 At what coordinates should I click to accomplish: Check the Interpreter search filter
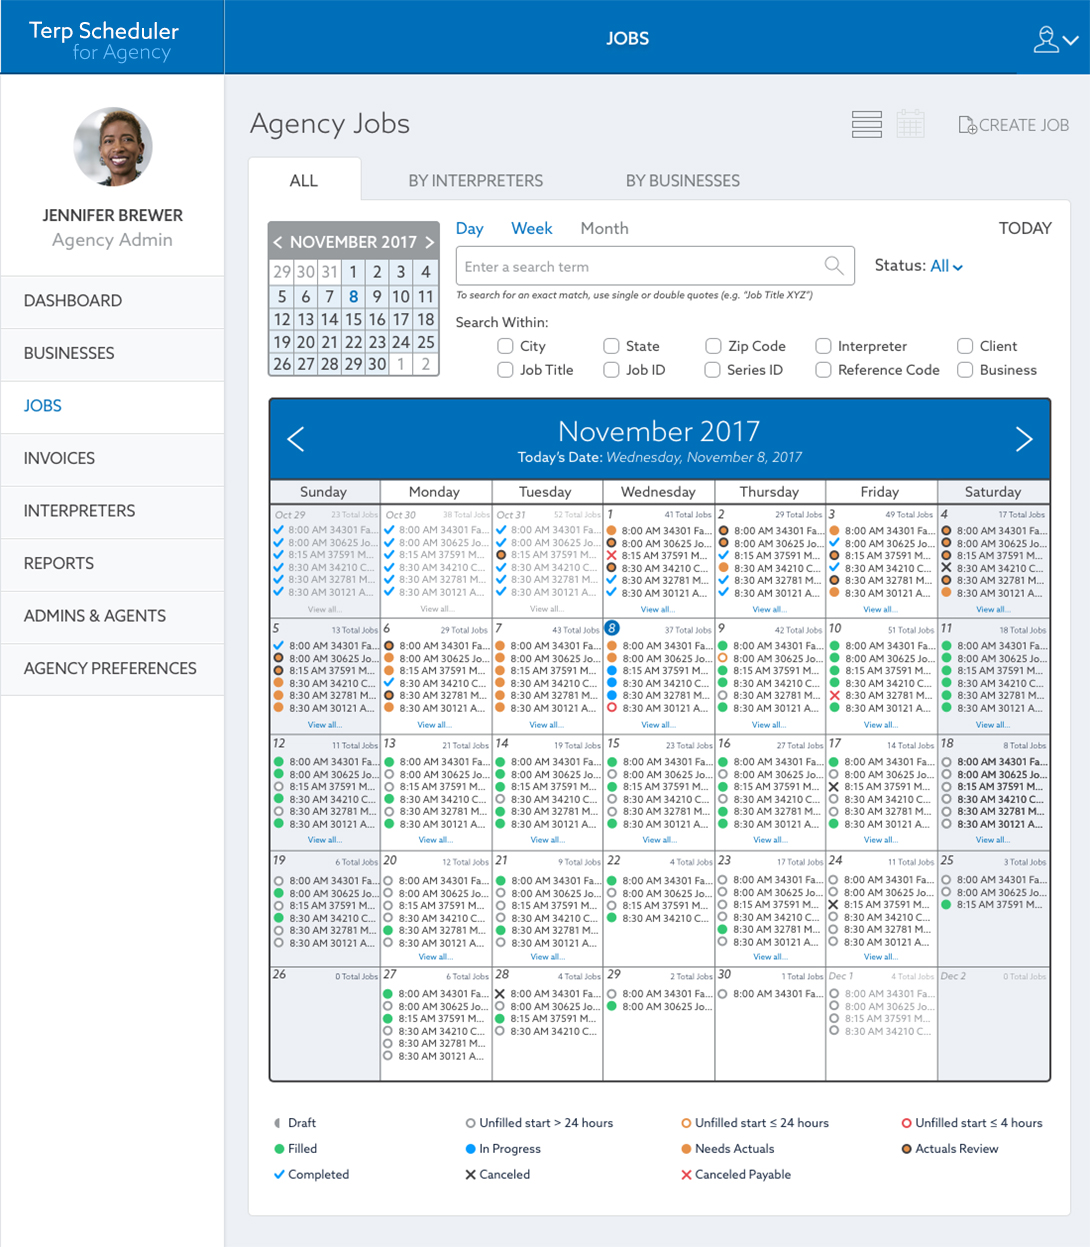click(x=822, y=345)
